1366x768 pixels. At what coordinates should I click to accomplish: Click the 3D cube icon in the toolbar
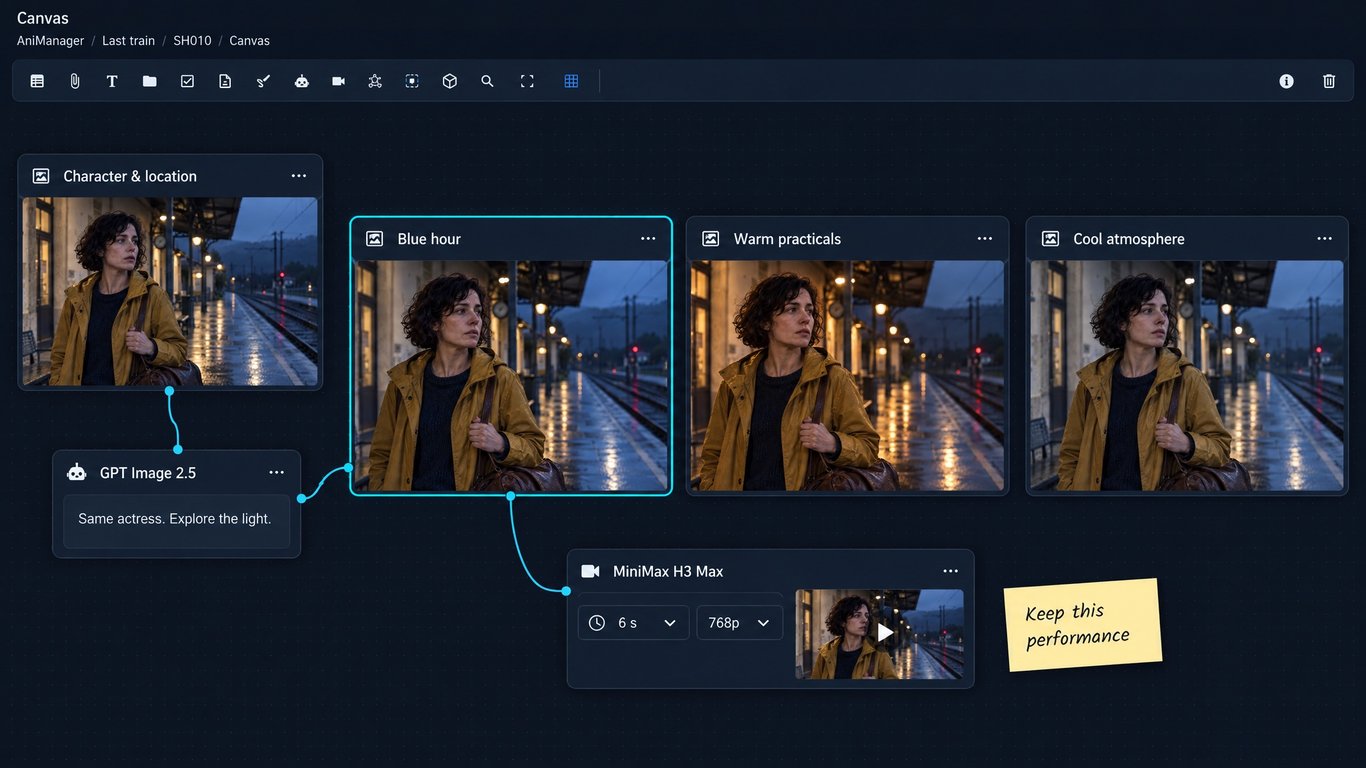coord(450,81)
